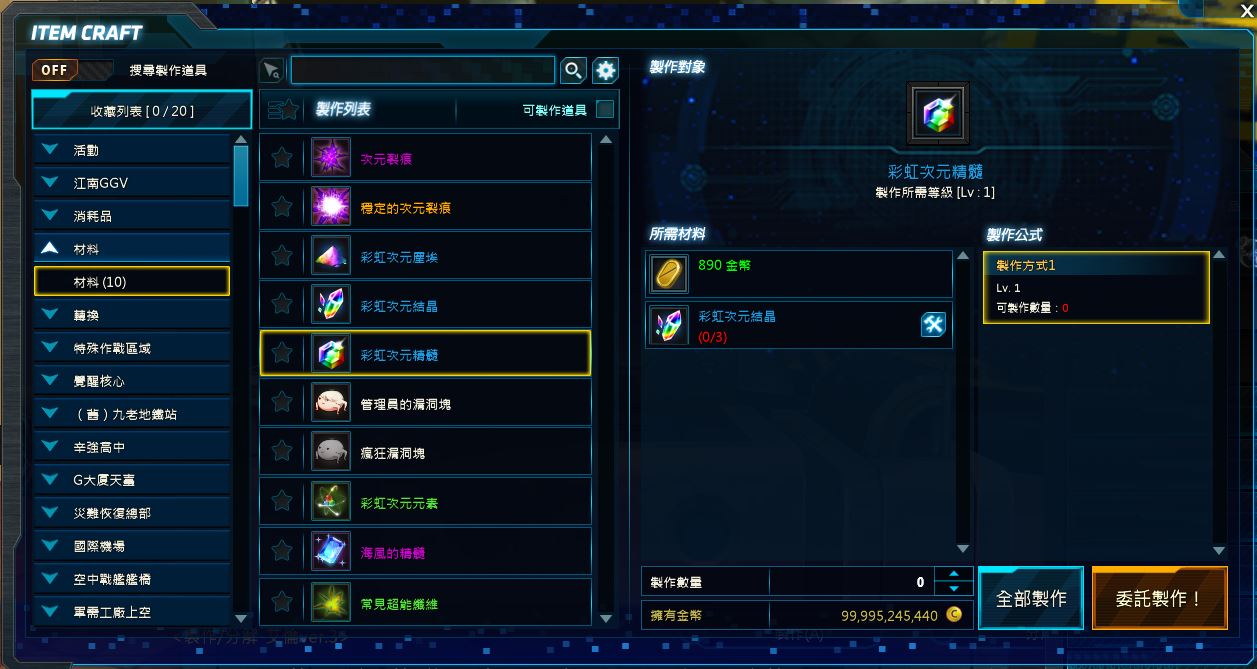Check the 可製作道具 checkbox
Image resolution: width=1257 pixels, height=669 pixels.
coord(605,109)
